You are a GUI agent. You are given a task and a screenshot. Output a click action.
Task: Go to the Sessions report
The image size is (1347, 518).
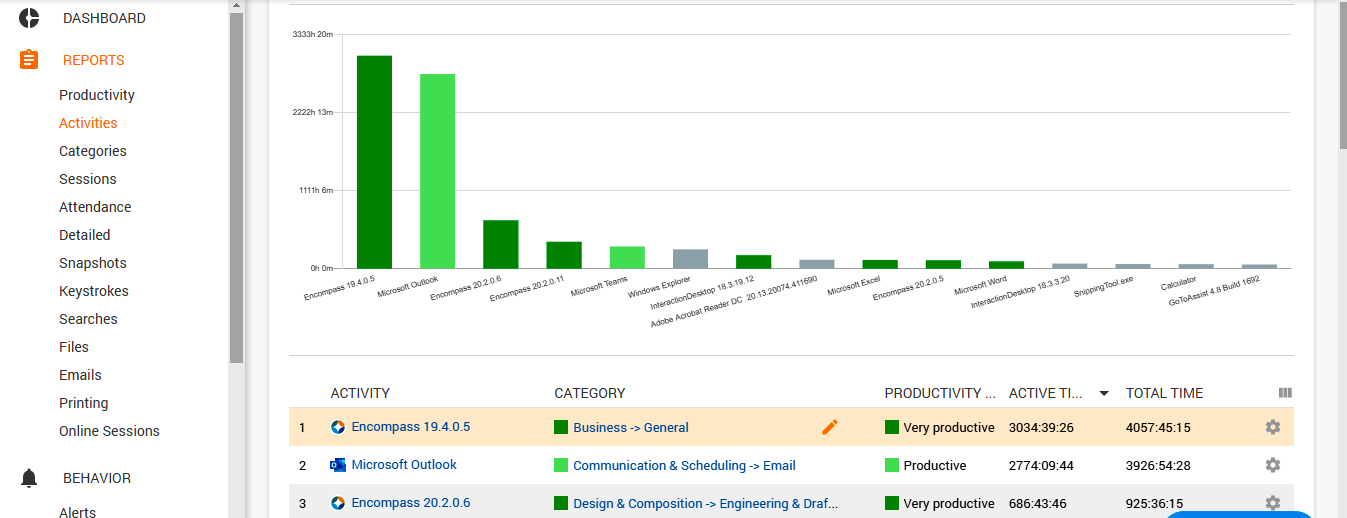pyautogui.click(x=88, y=179)
